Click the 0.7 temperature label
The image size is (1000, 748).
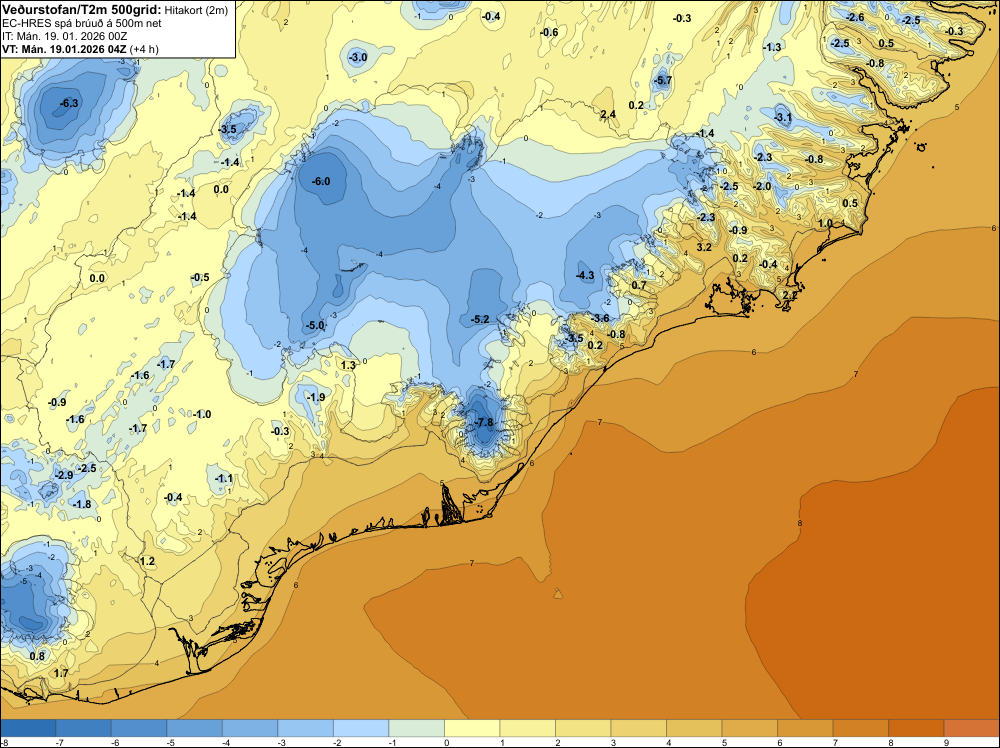[638, 285]
